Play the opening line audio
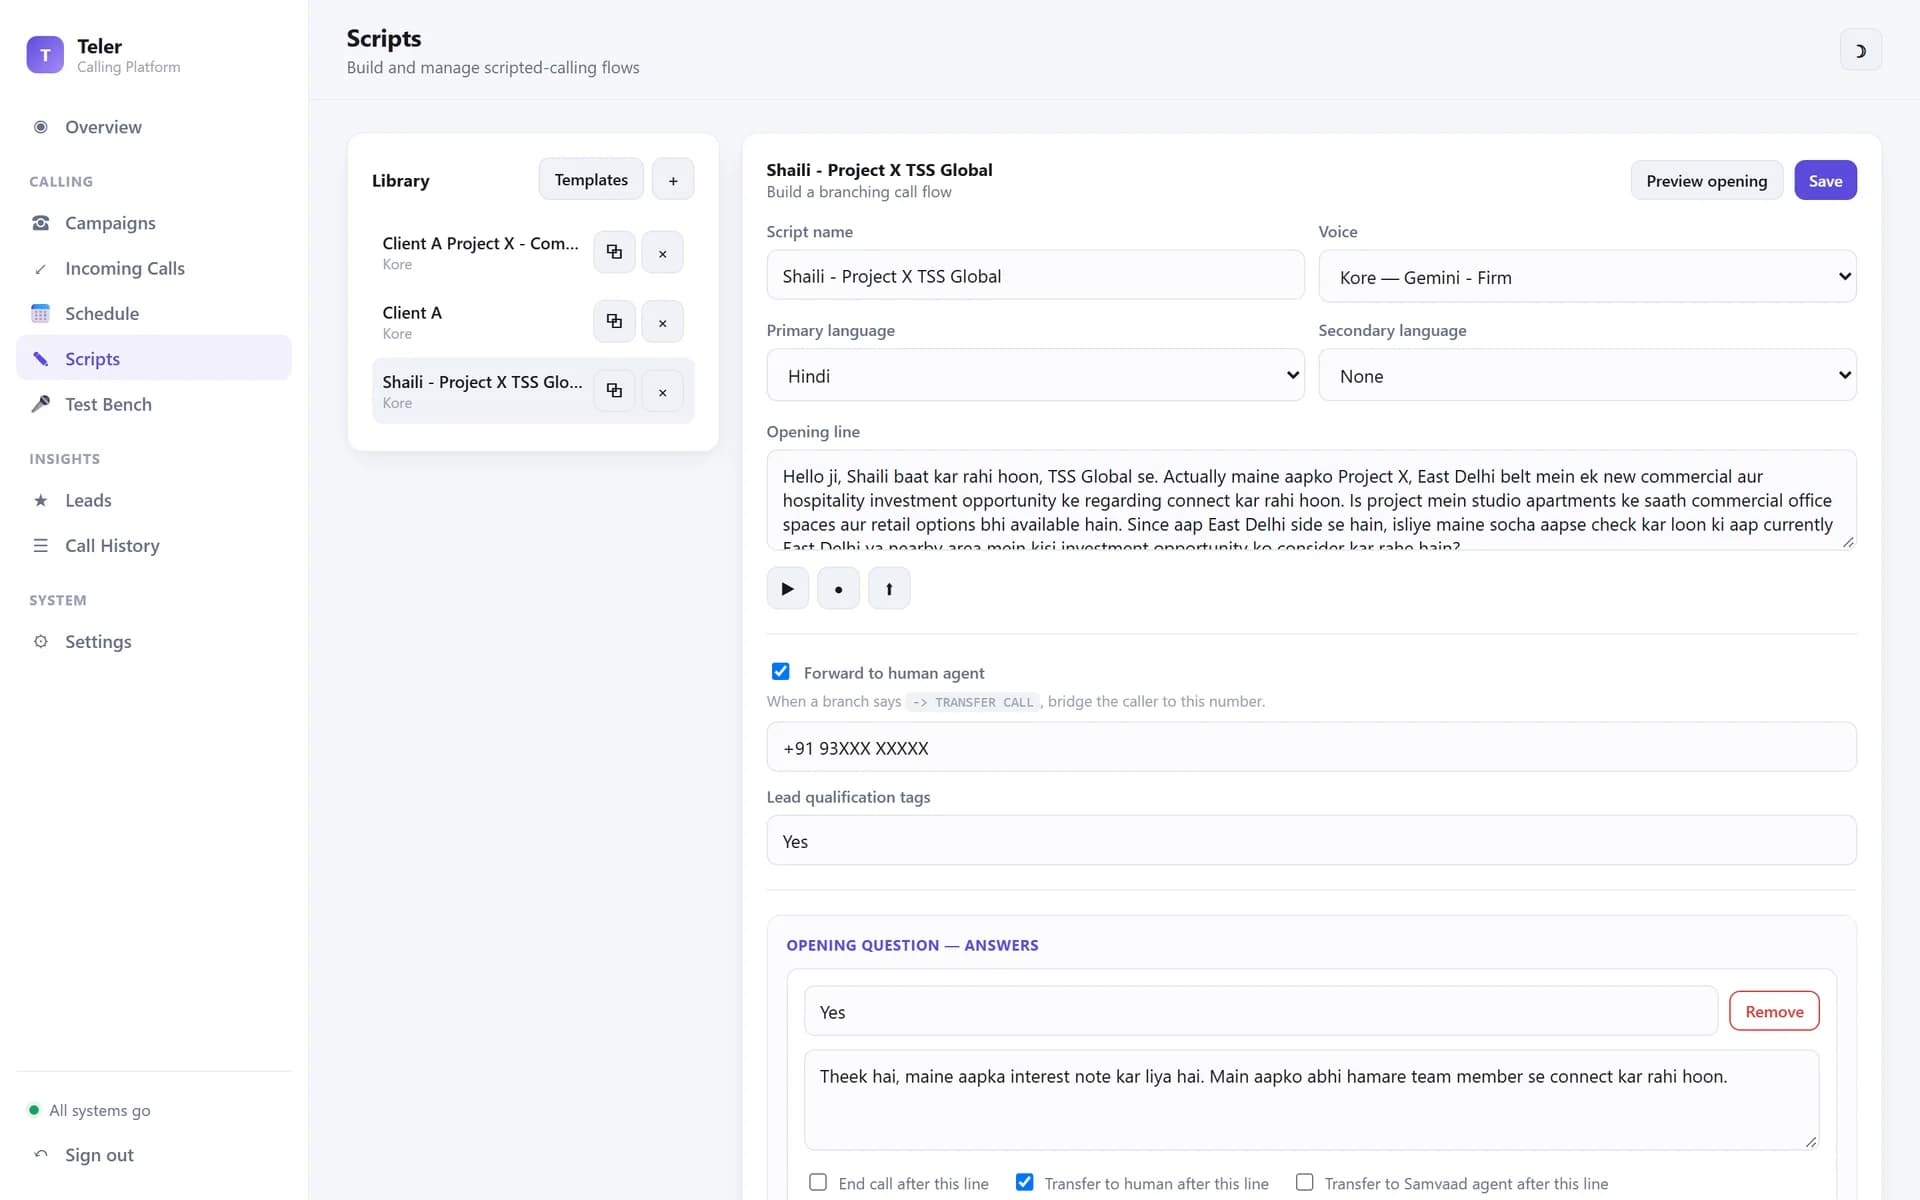 pyautogui.click(x=788, y=588)
